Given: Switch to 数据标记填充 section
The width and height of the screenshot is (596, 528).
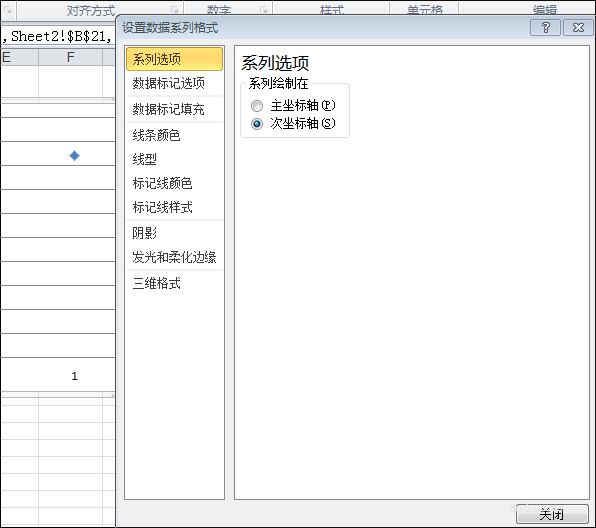Looking at the screenshot, I should click(x=174, y=109).
